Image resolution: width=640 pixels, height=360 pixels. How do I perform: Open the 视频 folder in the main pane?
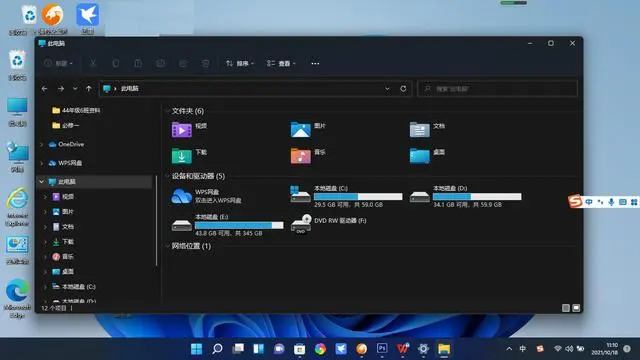(182, 130)
